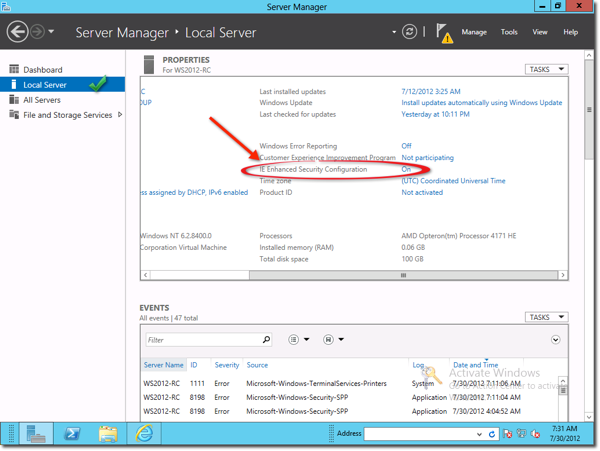Click the Server Manager taskbar icon
Screen dimensions: 600x451
click(x=36, y=434)
